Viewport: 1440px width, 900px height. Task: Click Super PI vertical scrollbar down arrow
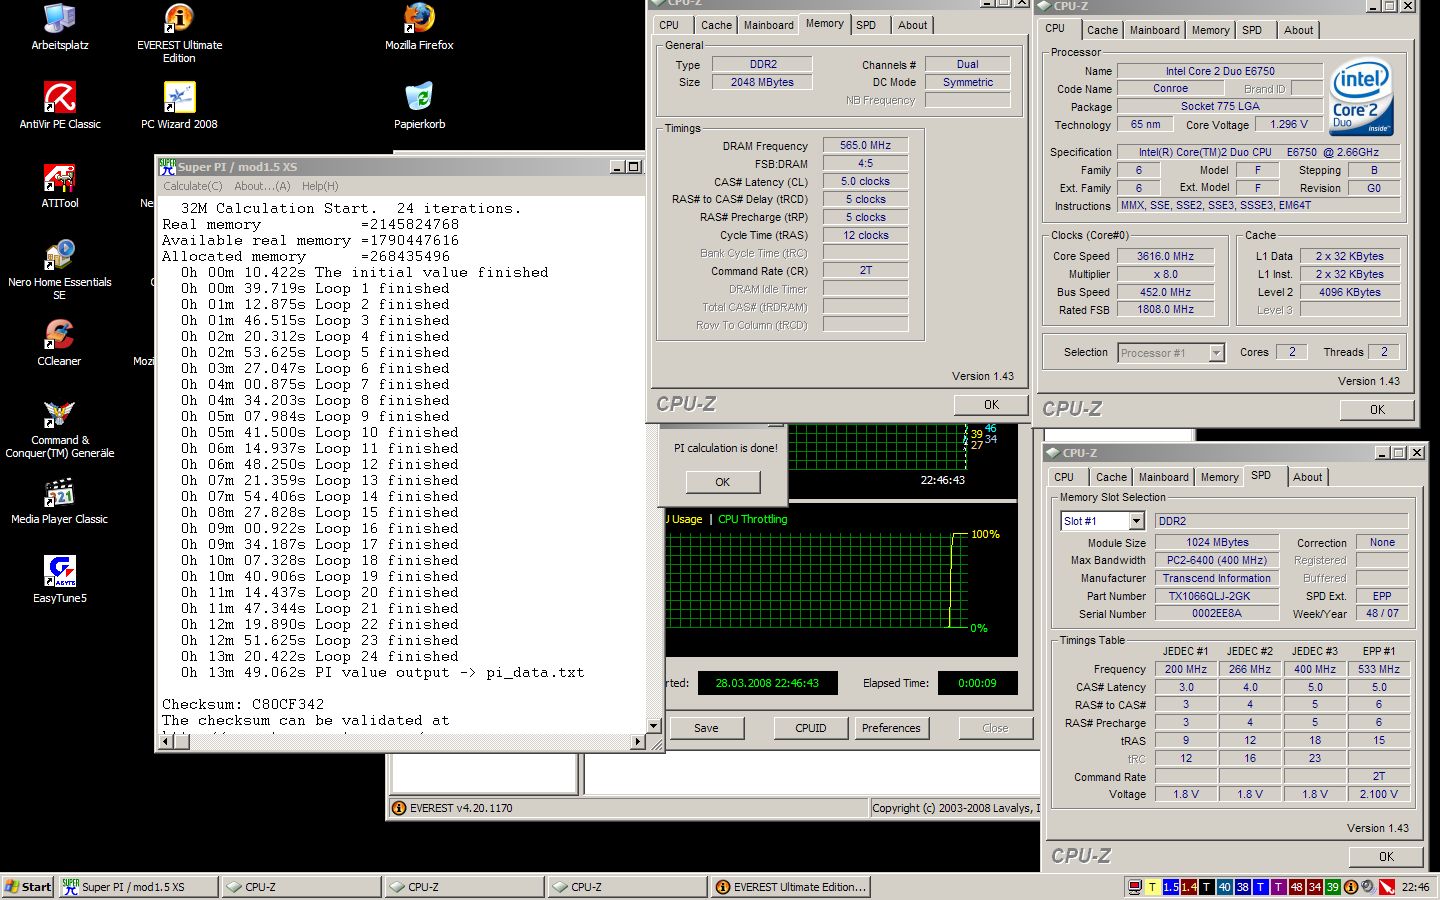click(x=654, y=726)
